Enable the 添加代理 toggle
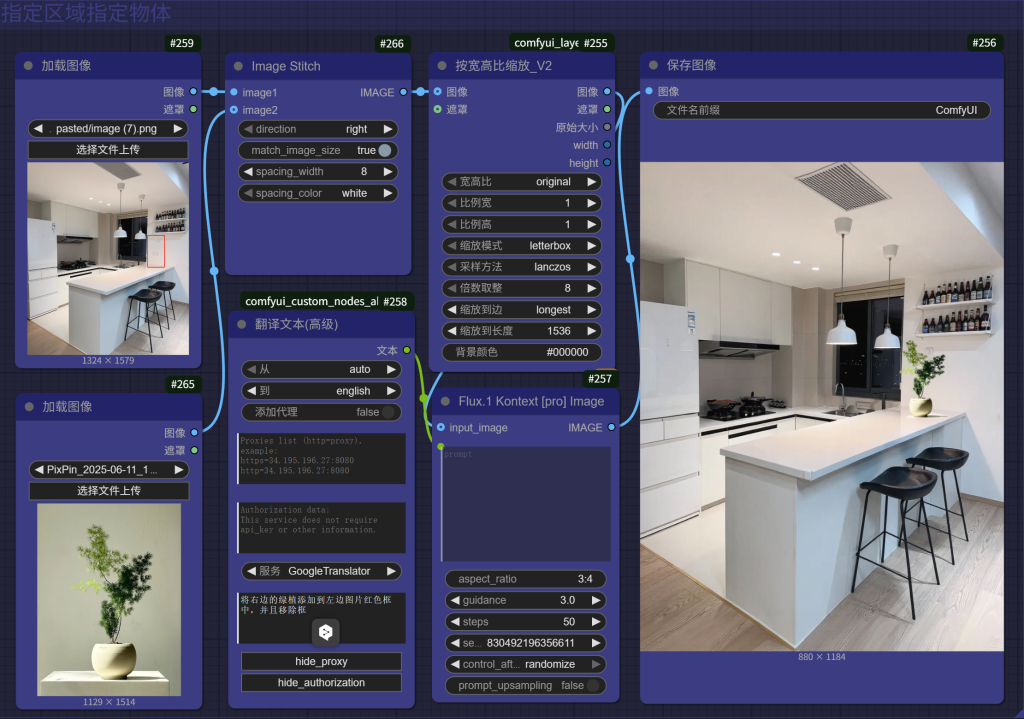 pos(389,411)
